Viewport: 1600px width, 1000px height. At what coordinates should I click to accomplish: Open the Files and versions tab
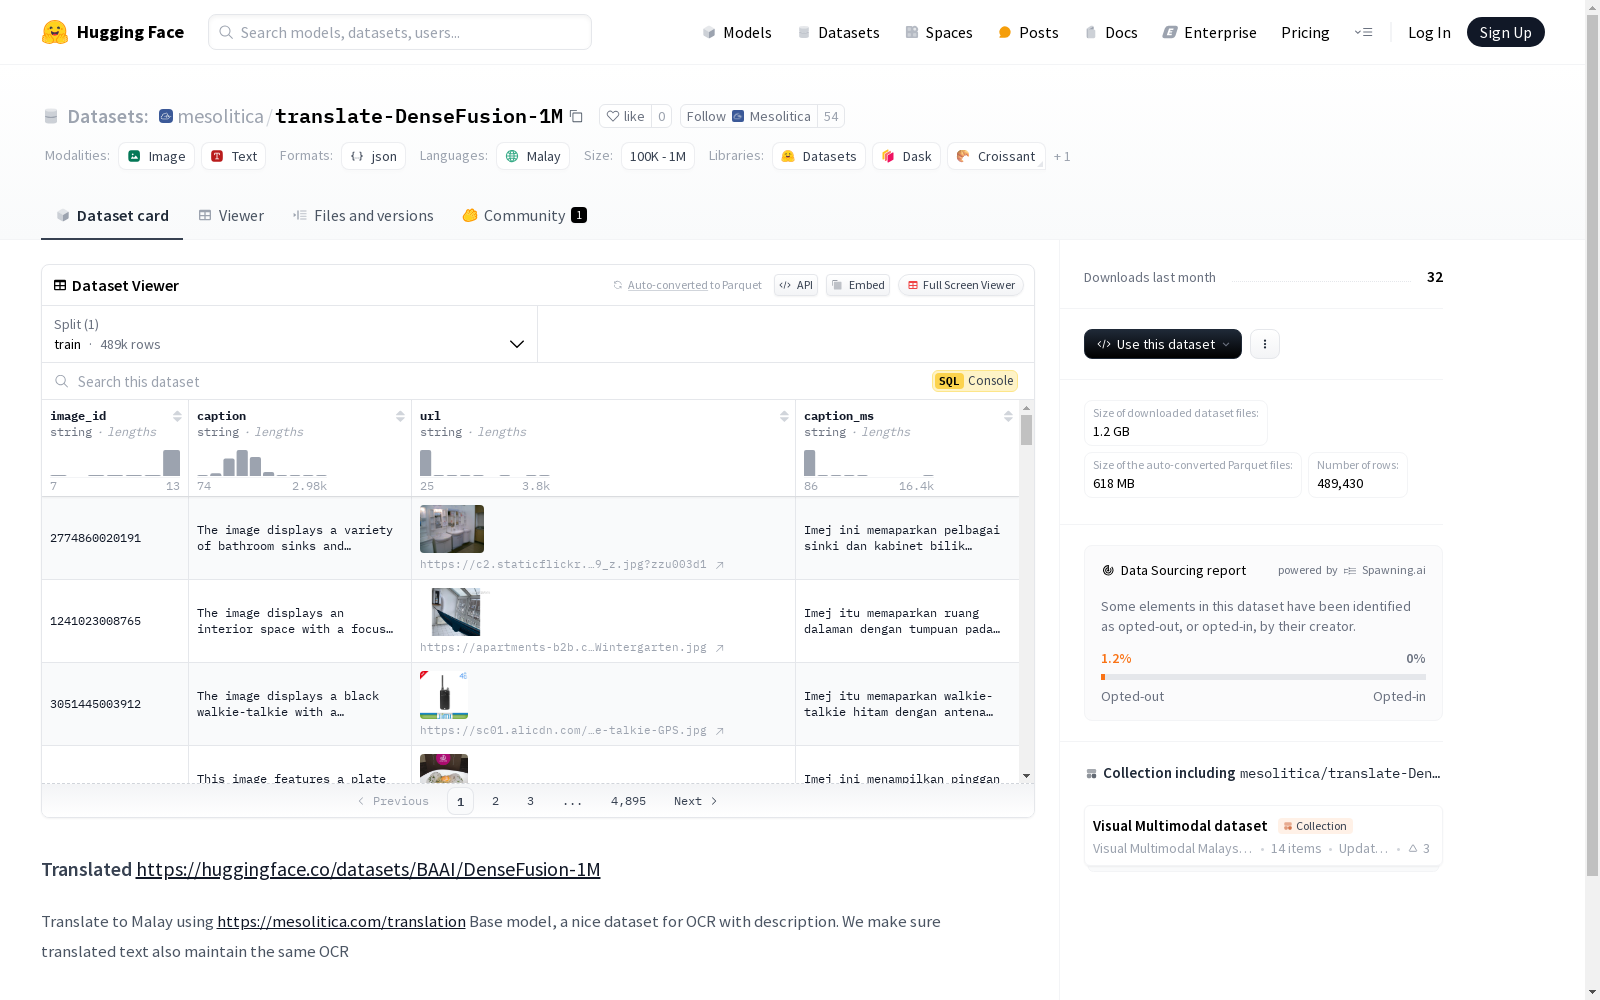coord(363,216)
